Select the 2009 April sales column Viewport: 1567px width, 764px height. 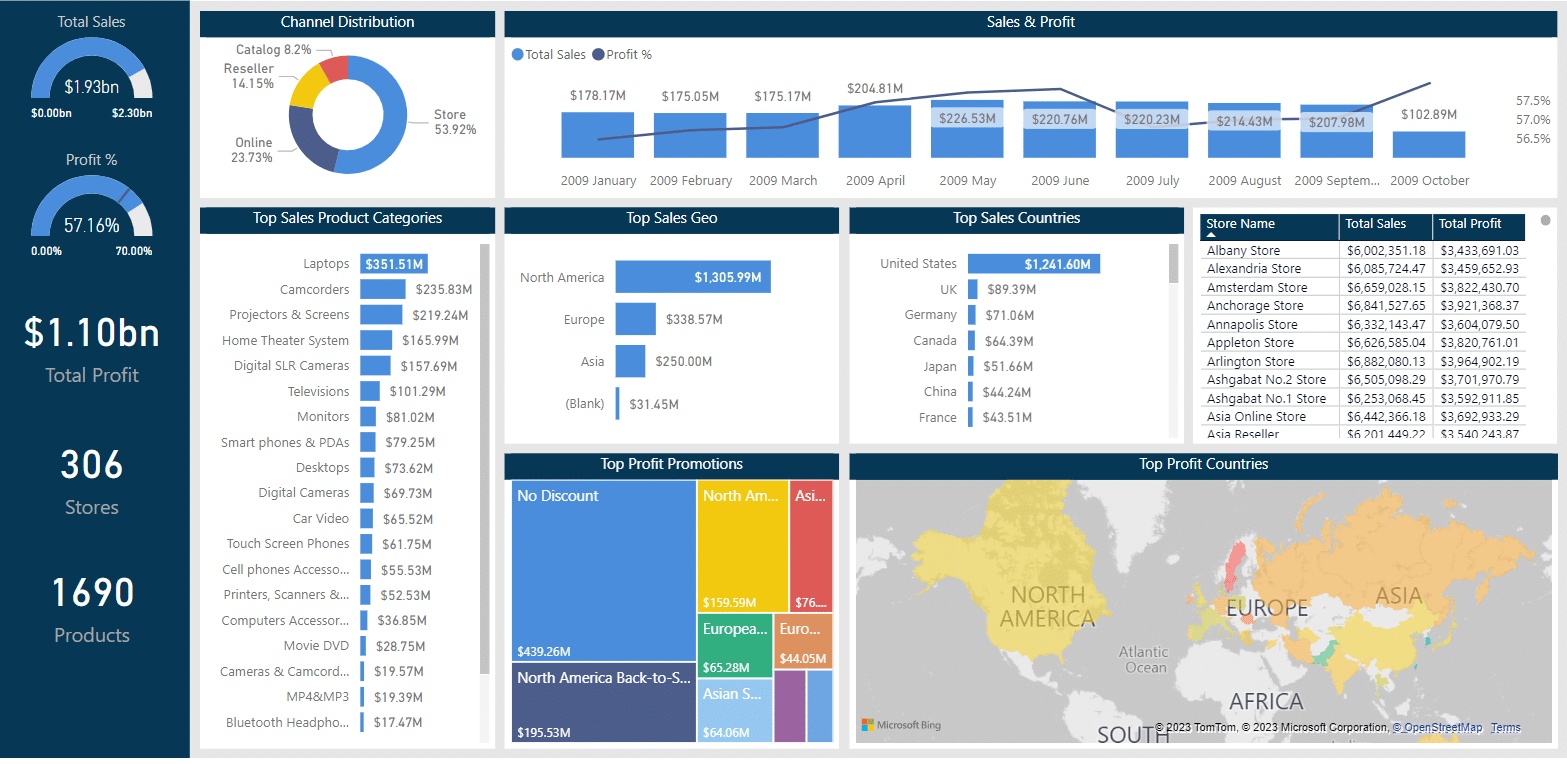coord(874,131)
